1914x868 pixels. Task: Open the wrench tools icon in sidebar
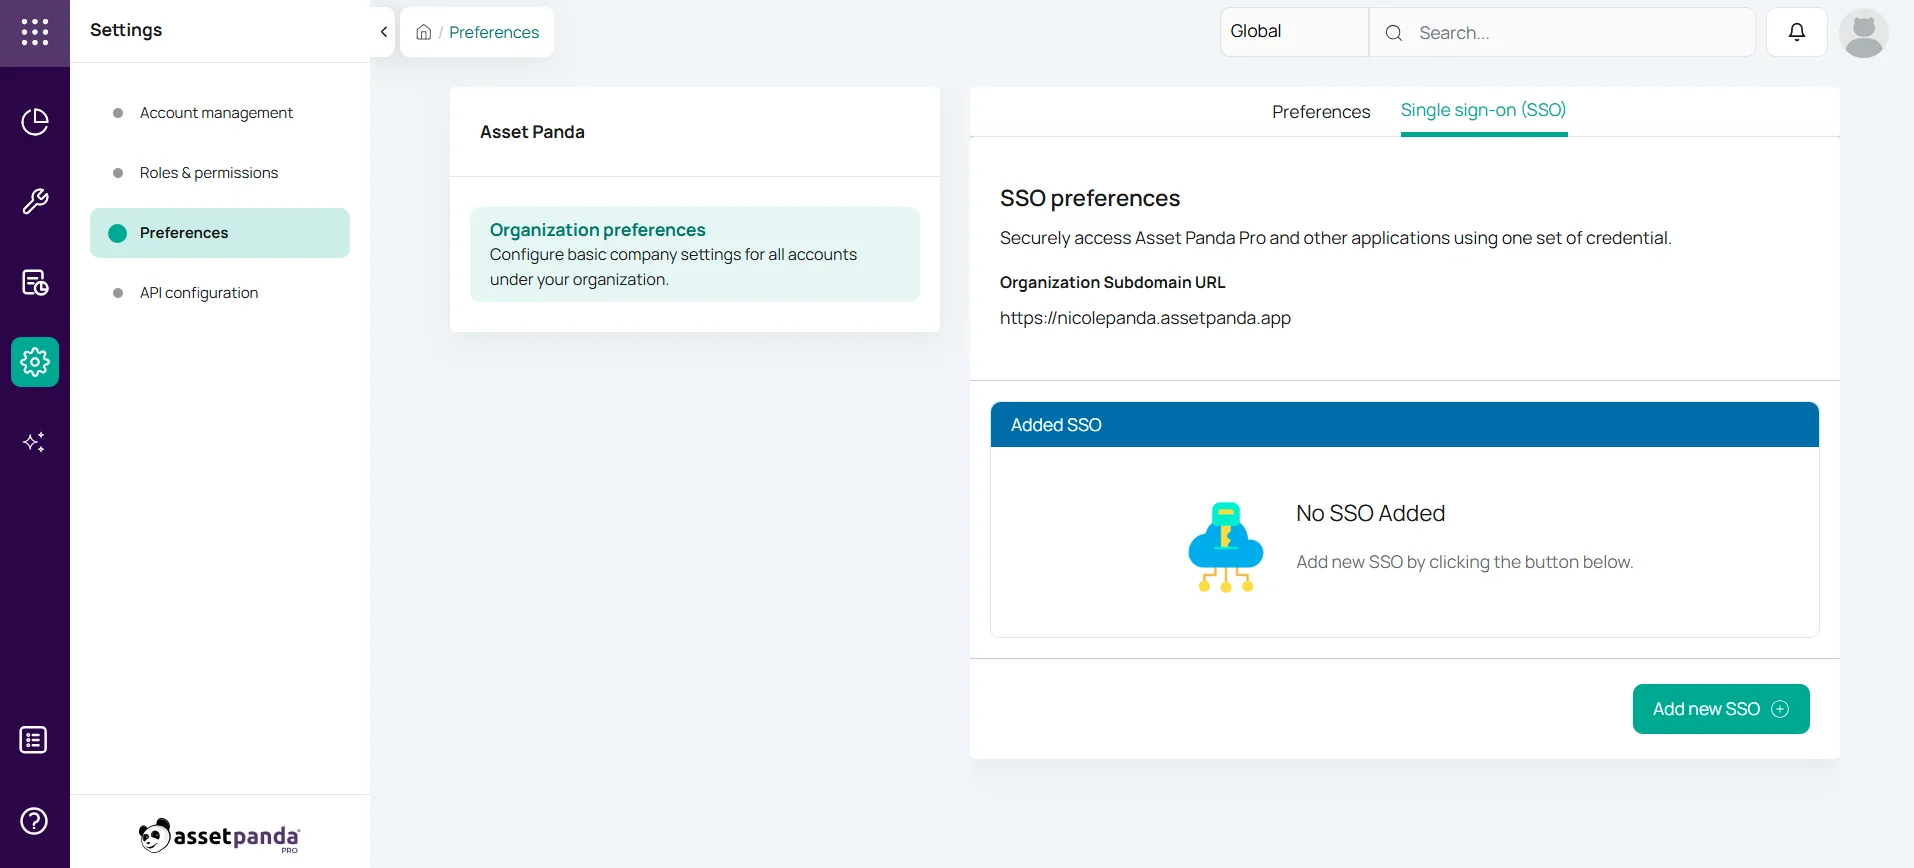[35, 202]
